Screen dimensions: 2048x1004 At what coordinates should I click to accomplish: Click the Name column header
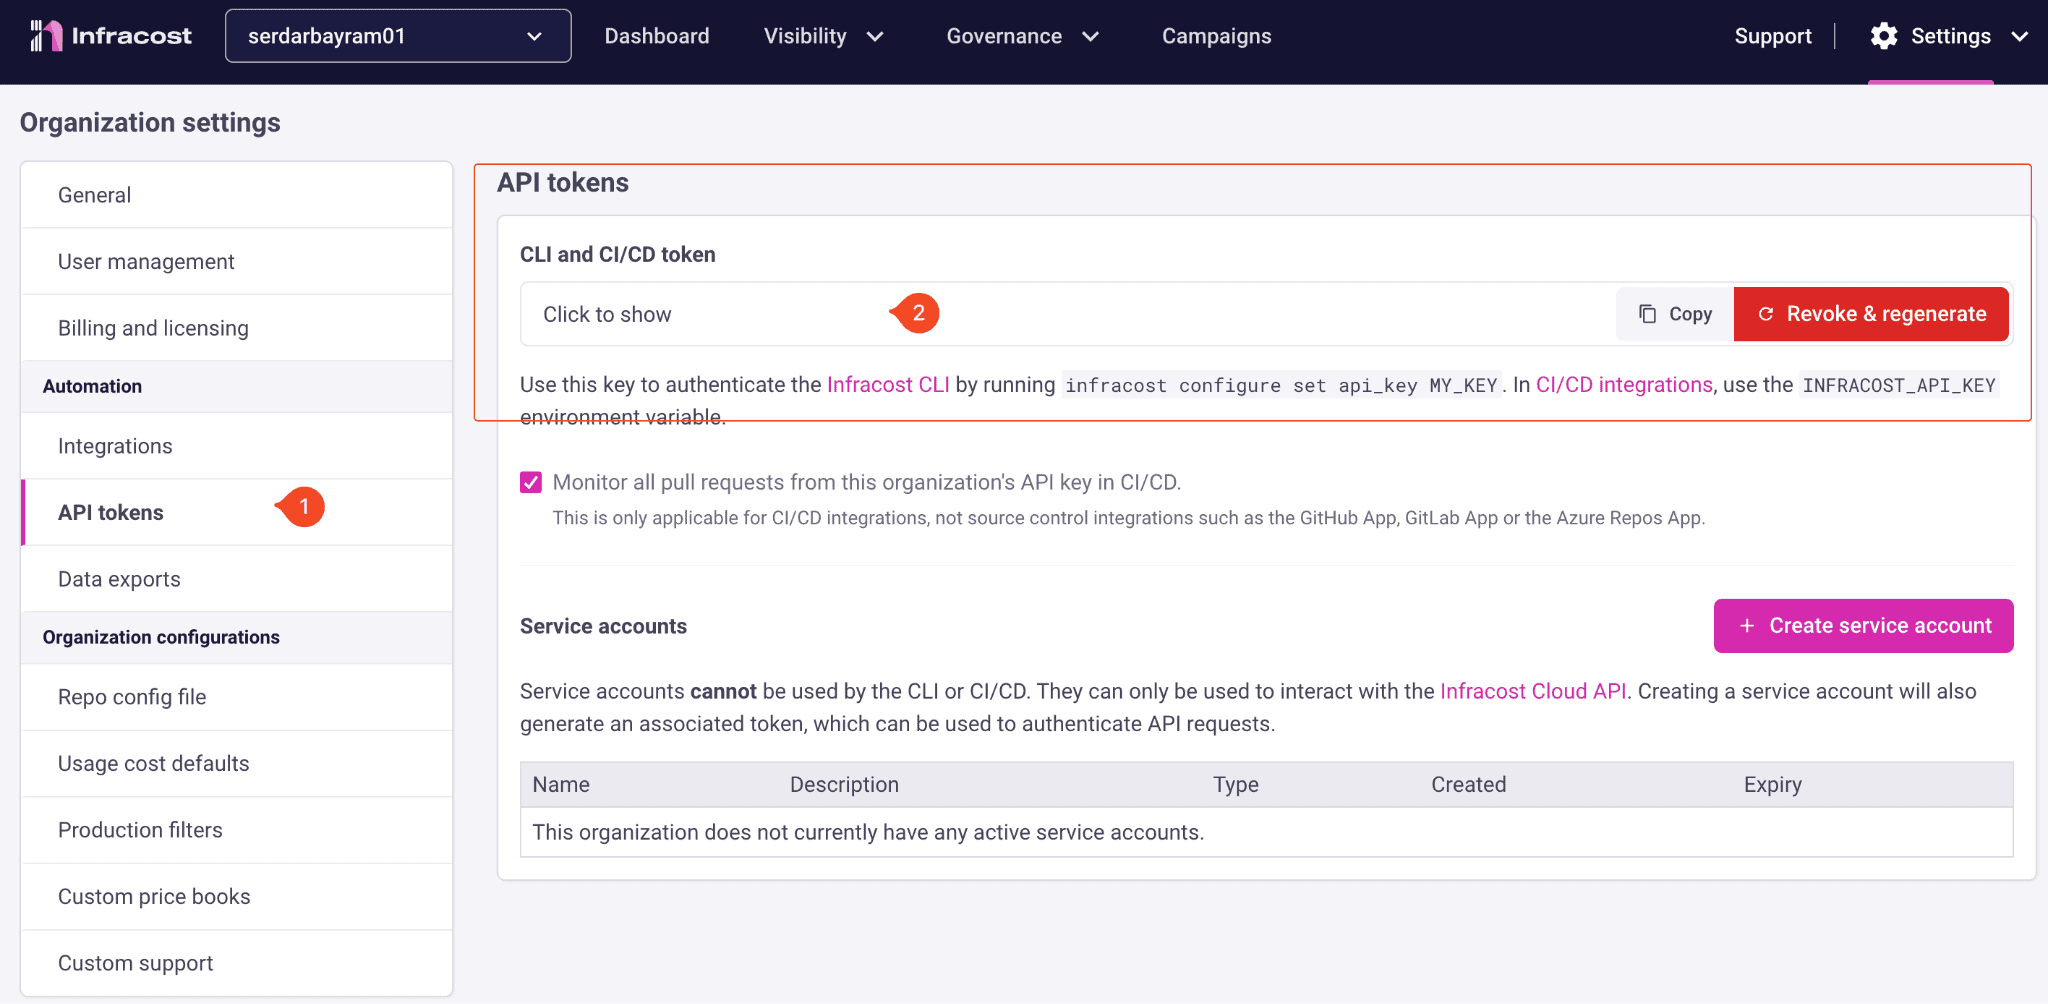[561, 785]
